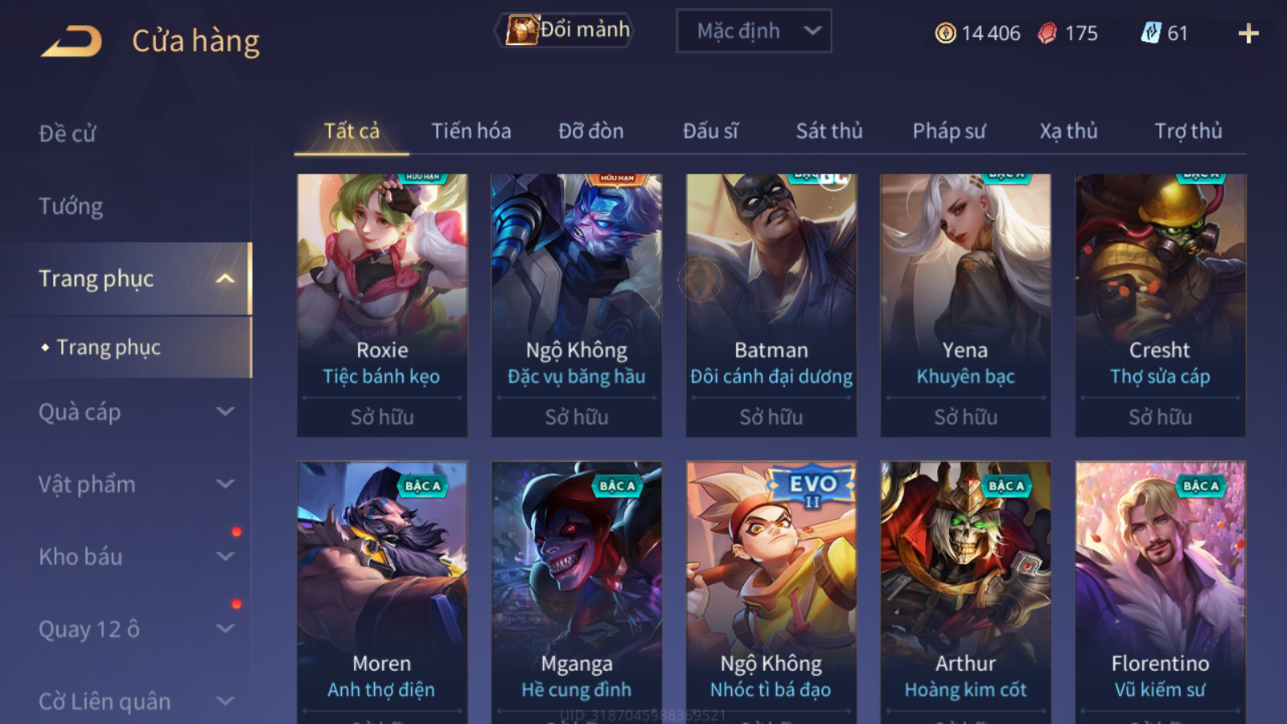Tap the EVO II badge on Ngộ Không

(x=812, y=488)
